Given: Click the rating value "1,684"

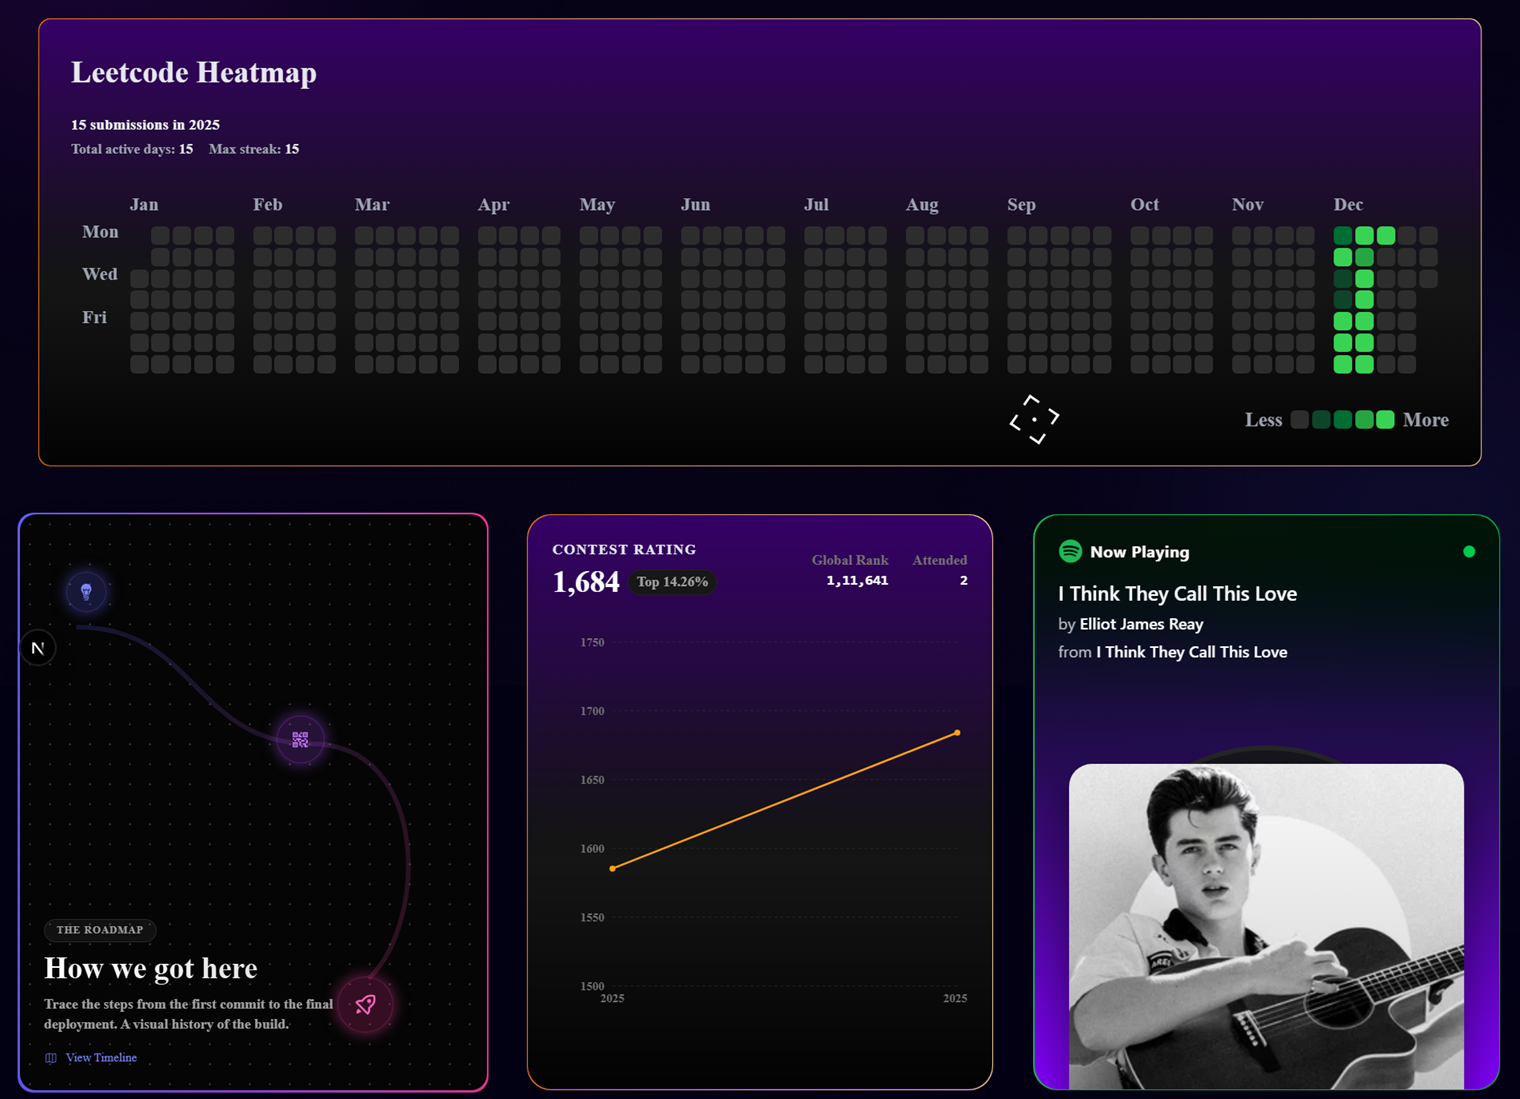Looking at the screenshot, I should (586, 582).
